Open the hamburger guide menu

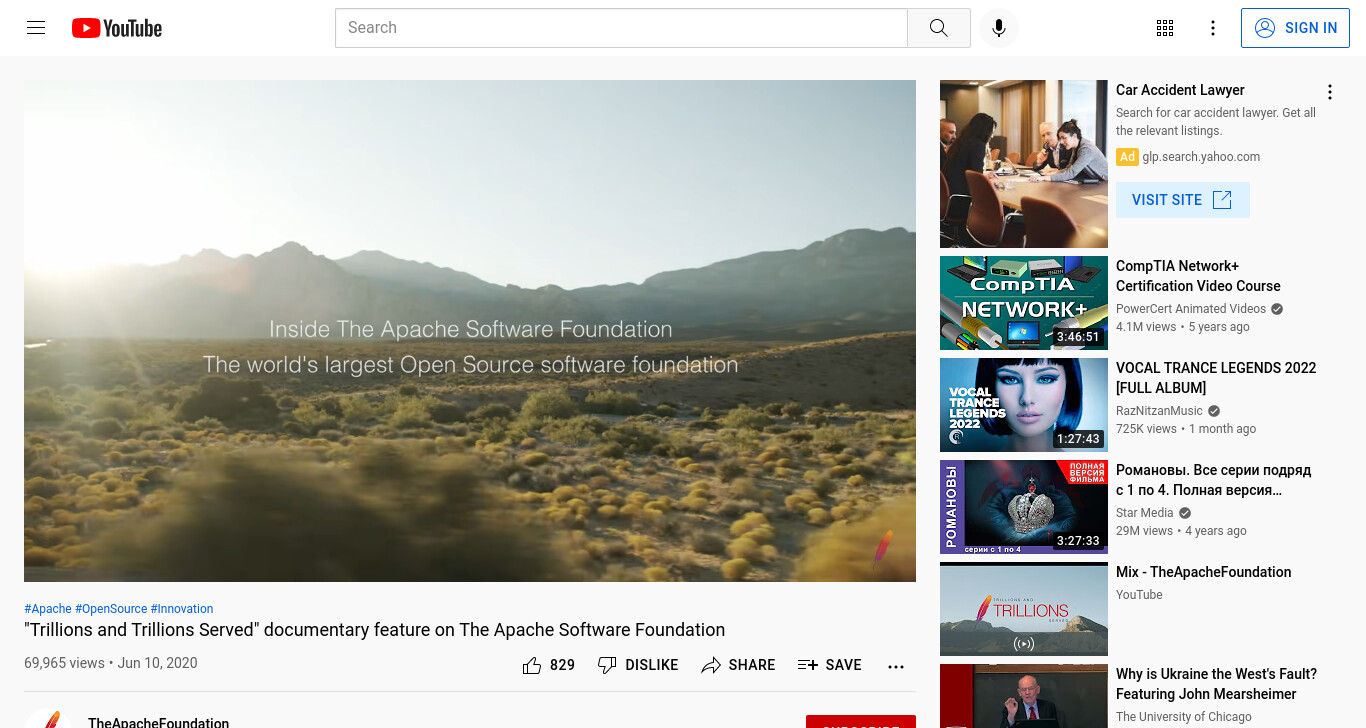(36, 28)
